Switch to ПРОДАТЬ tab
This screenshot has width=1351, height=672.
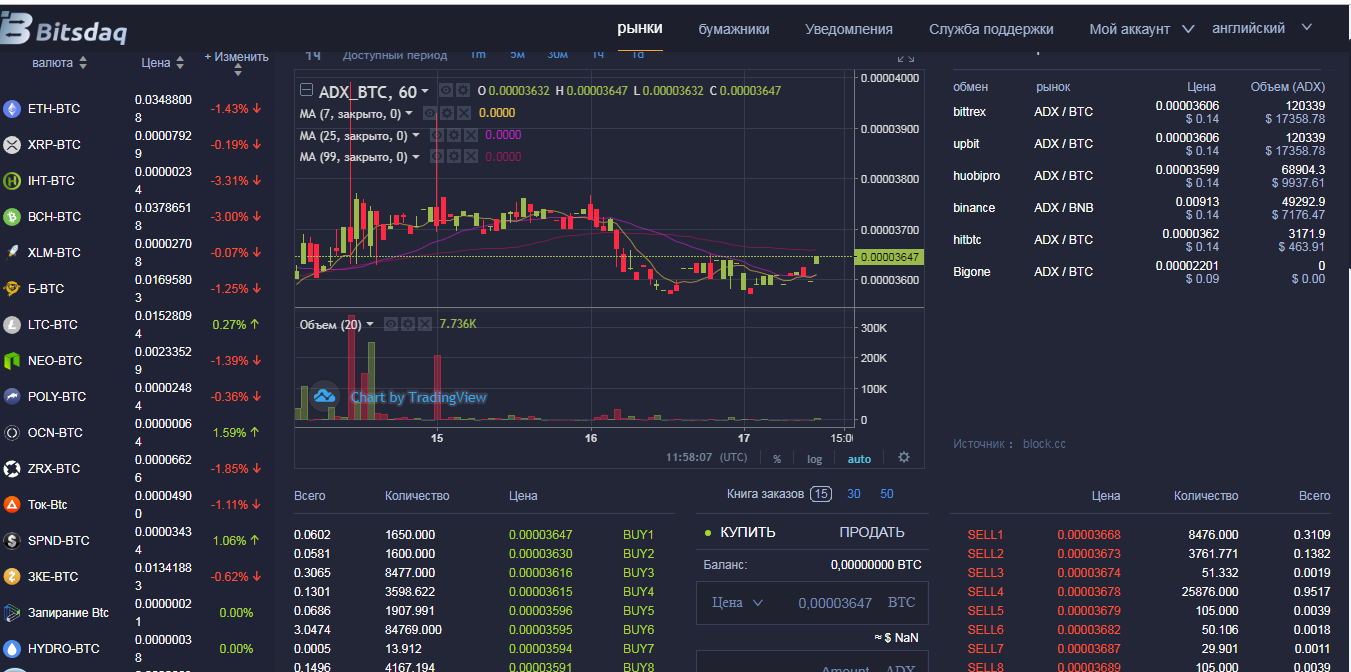[x=872, y=532]
